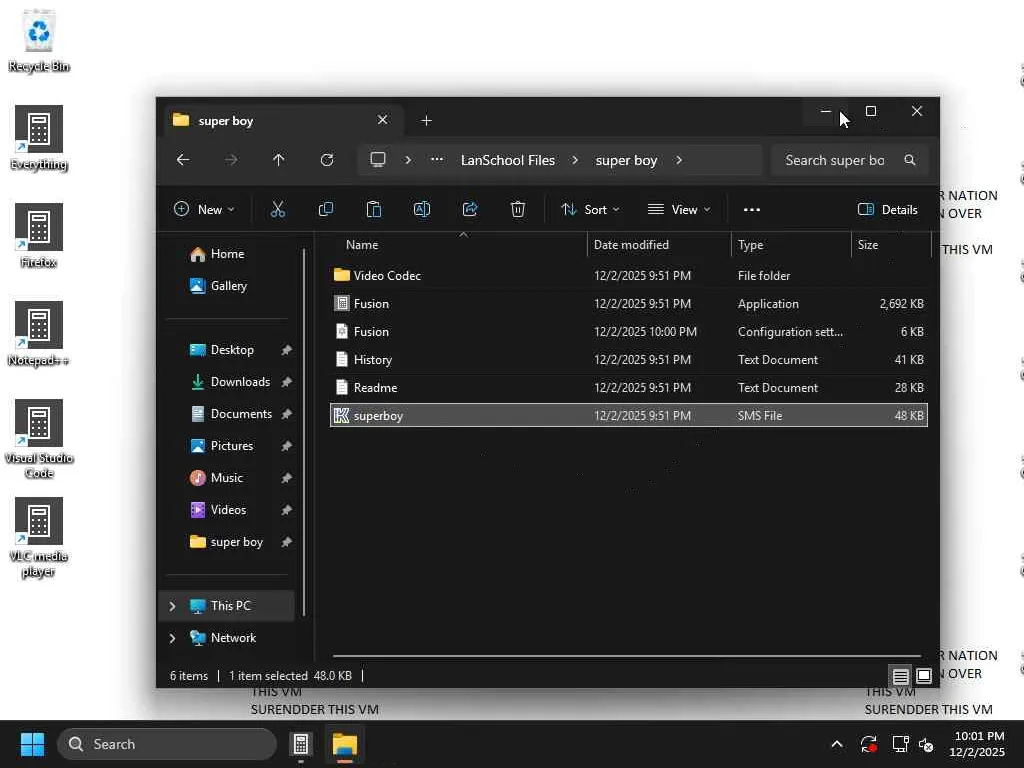
Task: Switch to details list view icon
Action: (x=901, y=676)
